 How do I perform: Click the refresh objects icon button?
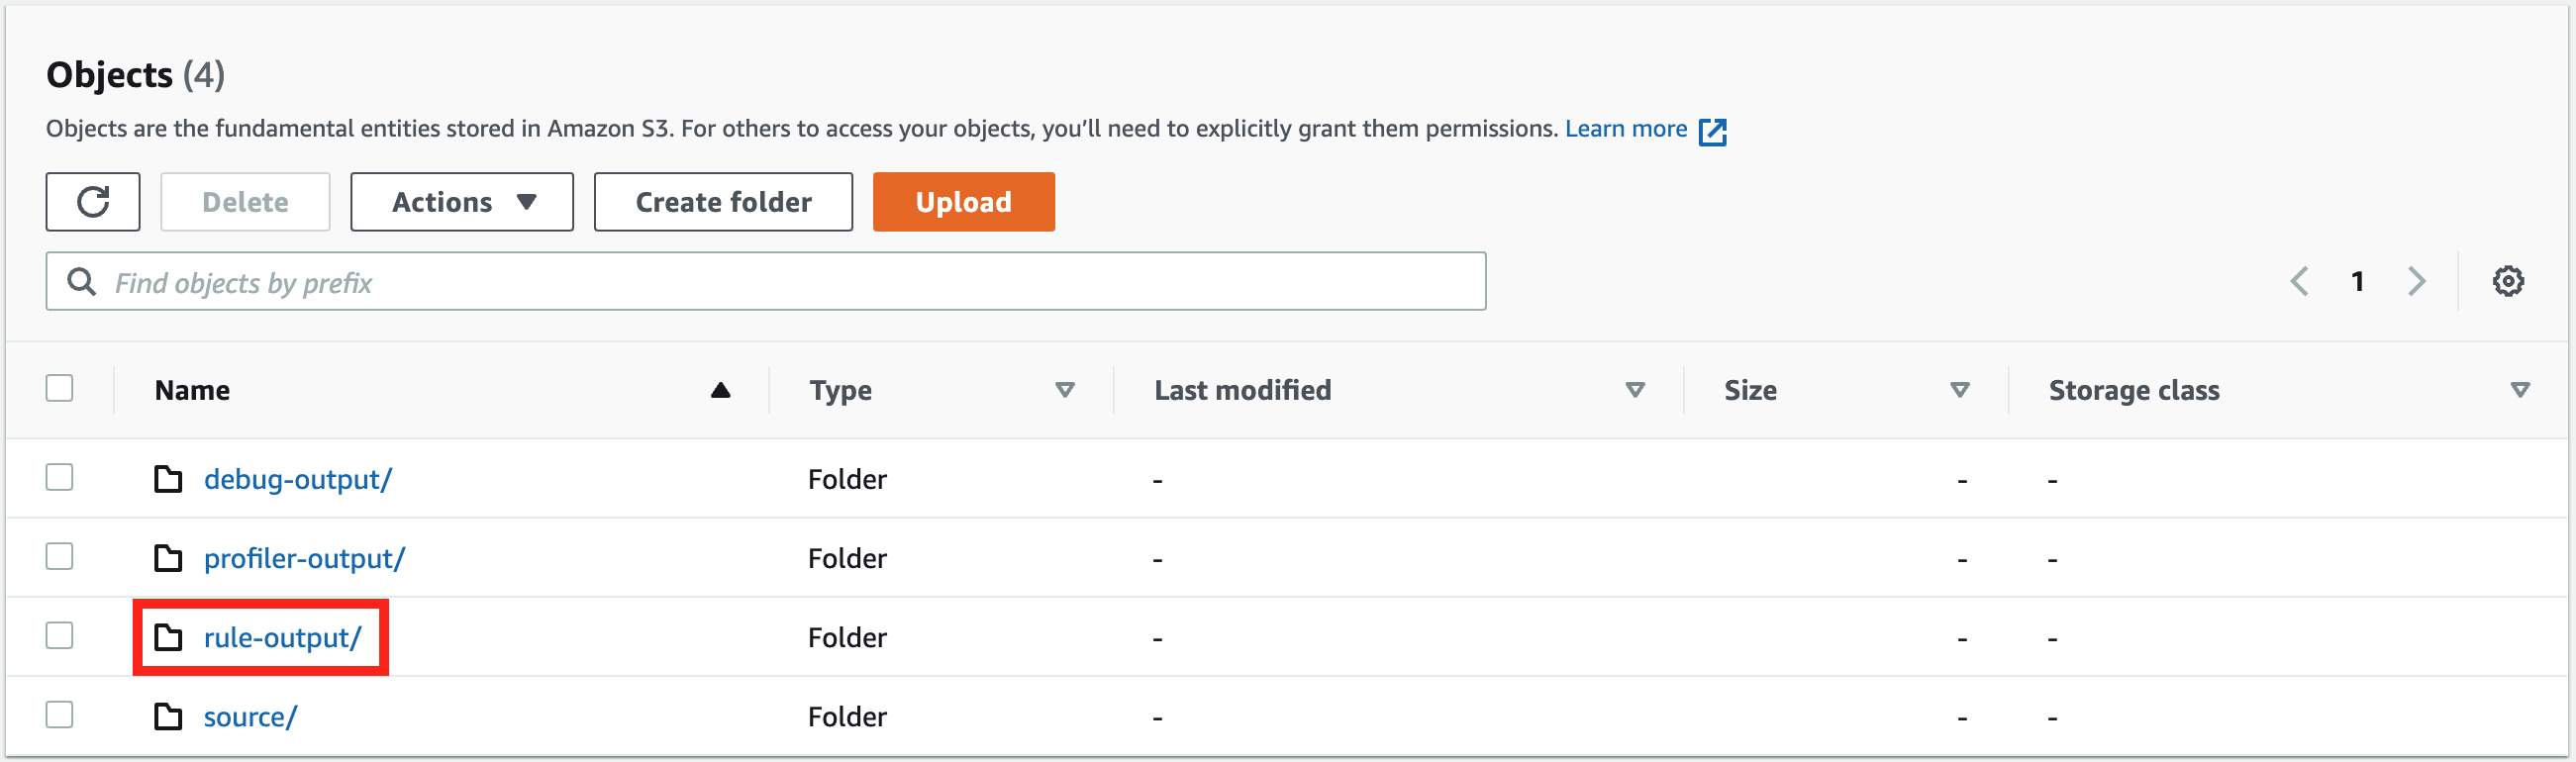click(x=93, y=202)
